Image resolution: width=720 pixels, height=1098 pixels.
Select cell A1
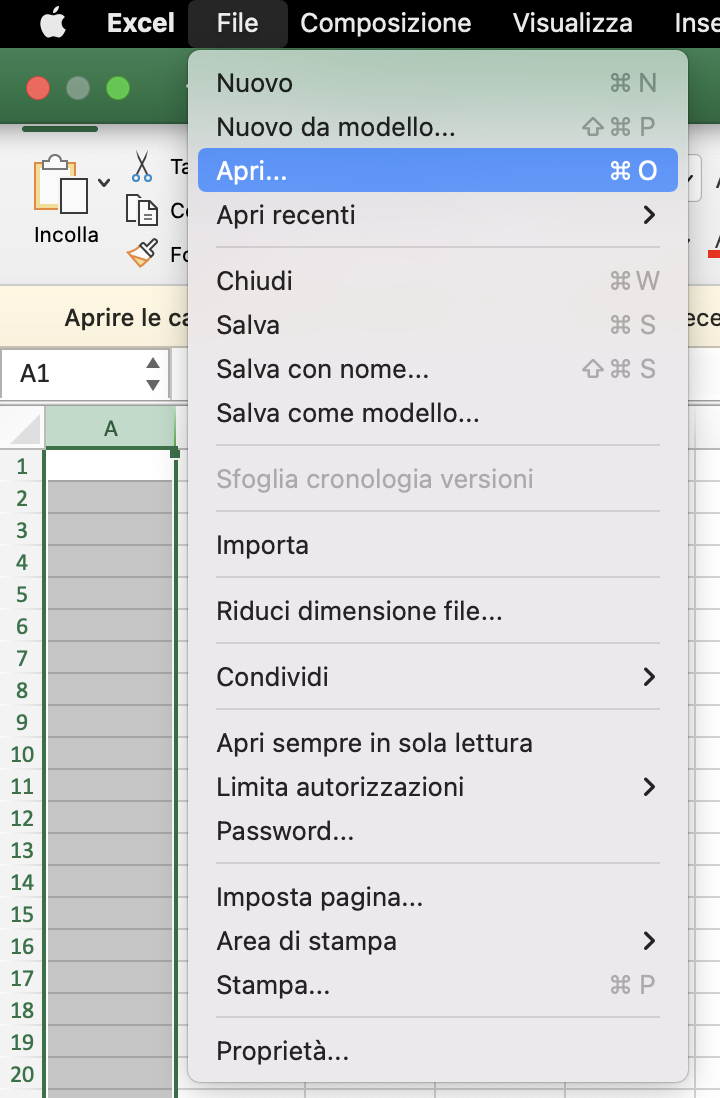coord(109,465)
